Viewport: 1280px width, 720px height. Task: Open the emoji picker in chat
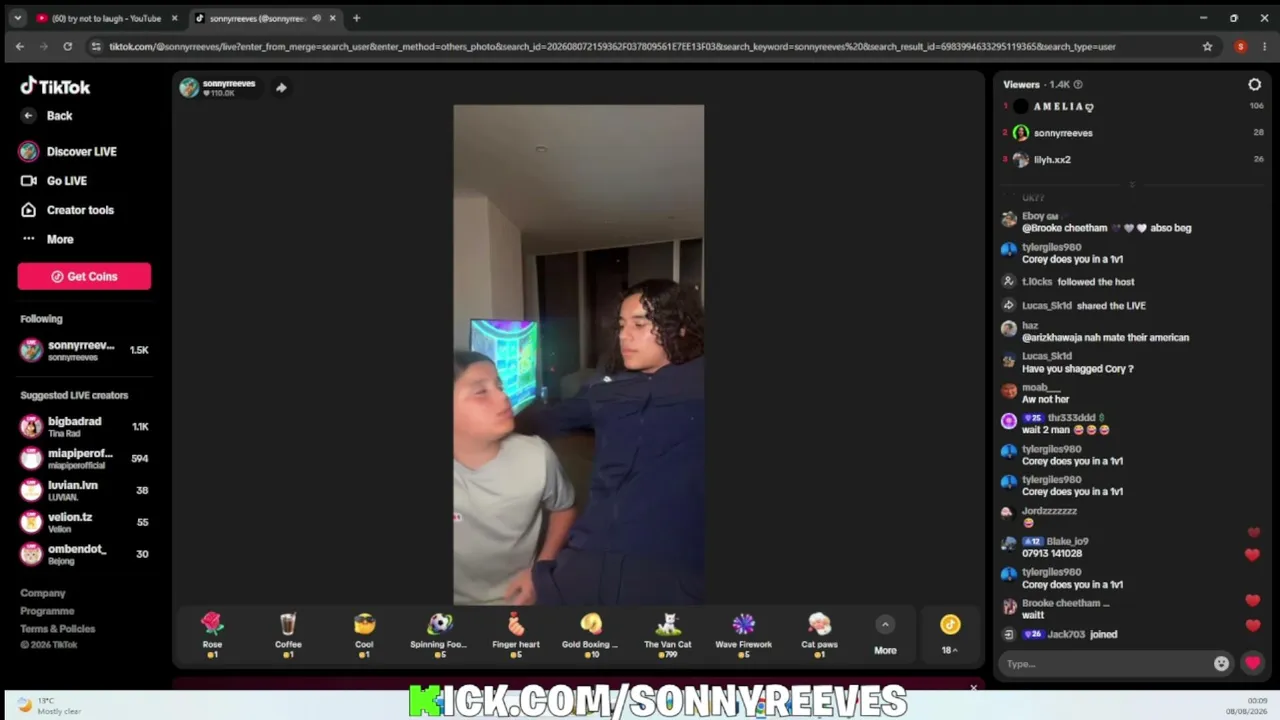coord(1221,664)
